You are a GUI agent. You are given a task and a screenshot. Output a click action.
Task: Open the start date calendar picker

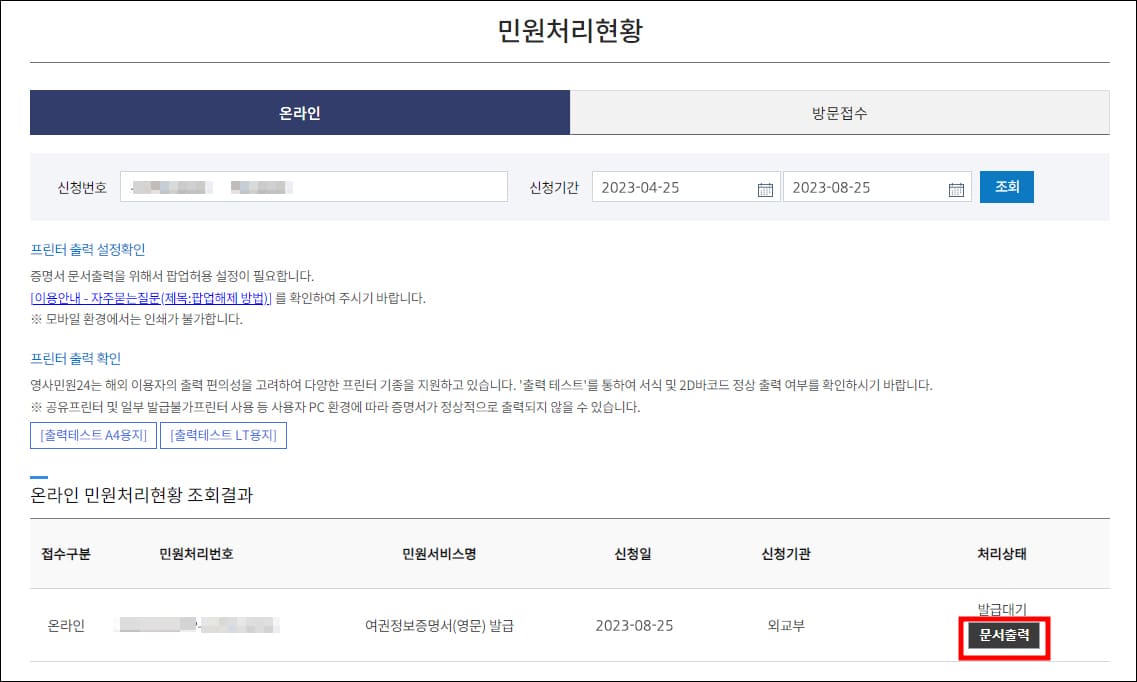(x=765, y=186)
